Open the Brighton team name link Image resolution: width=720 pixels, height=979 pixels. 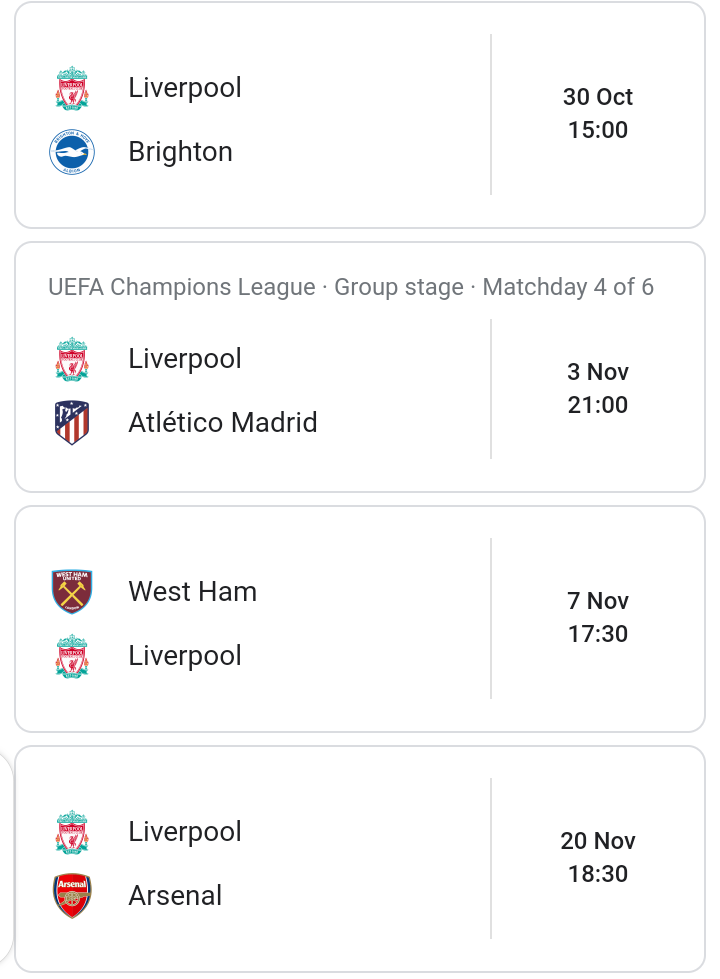click(180, 152)
